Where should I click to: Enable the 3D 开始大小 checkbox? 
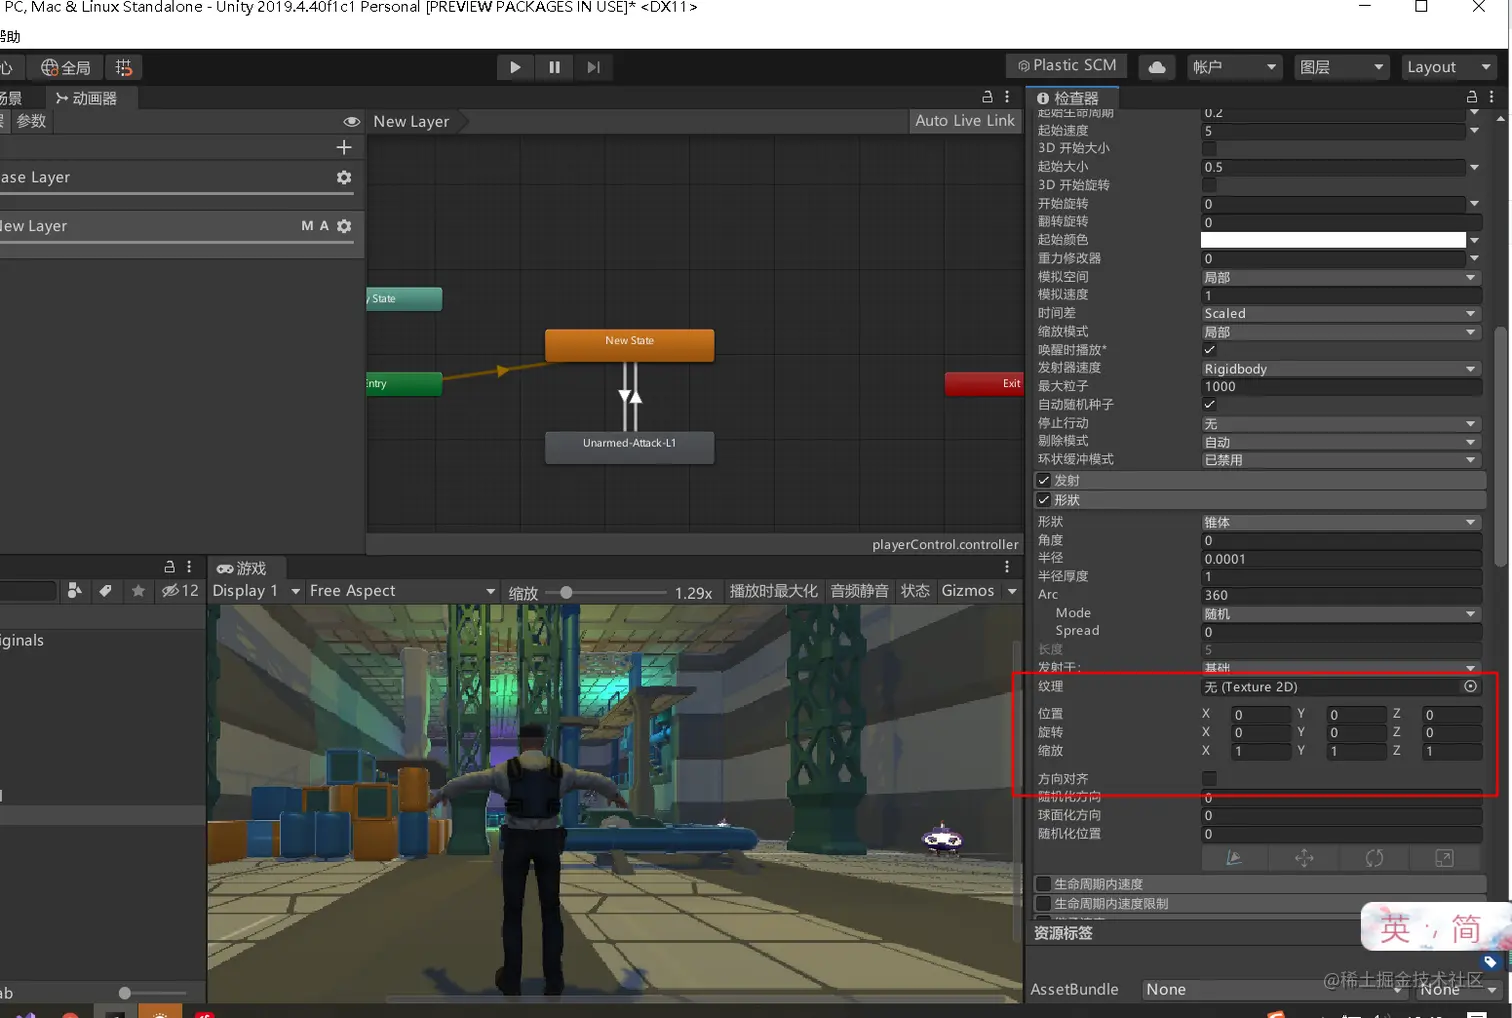(x=1209, y=148)
